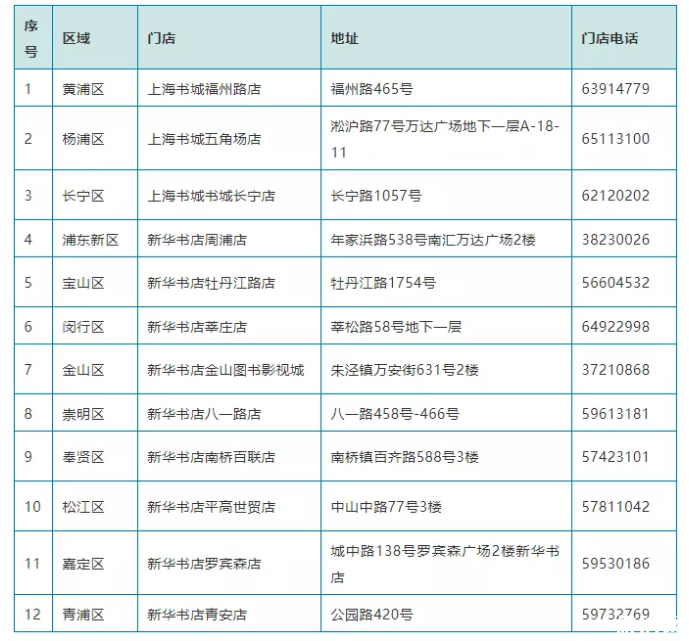The image size is (689, 641).
Task: Click phone number 57423101
Action: (x=615, y=457)
